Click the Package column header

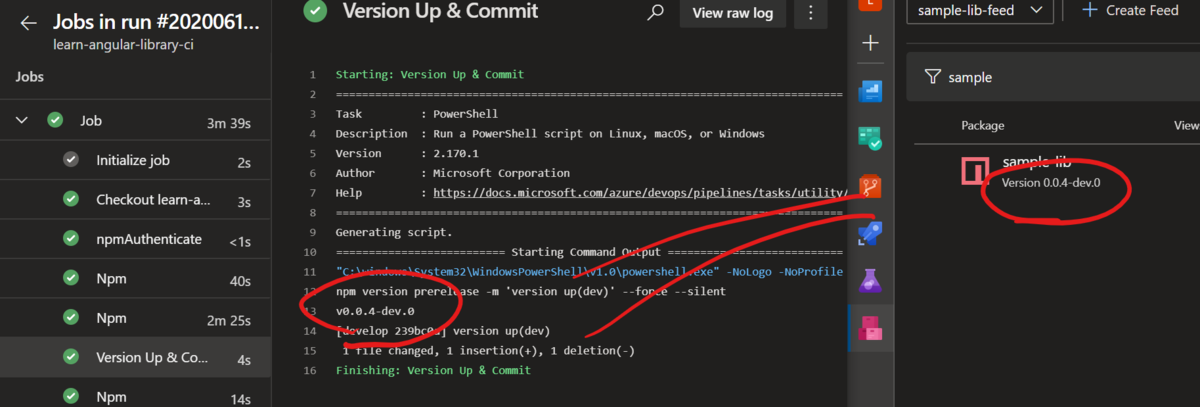point(983,126)
